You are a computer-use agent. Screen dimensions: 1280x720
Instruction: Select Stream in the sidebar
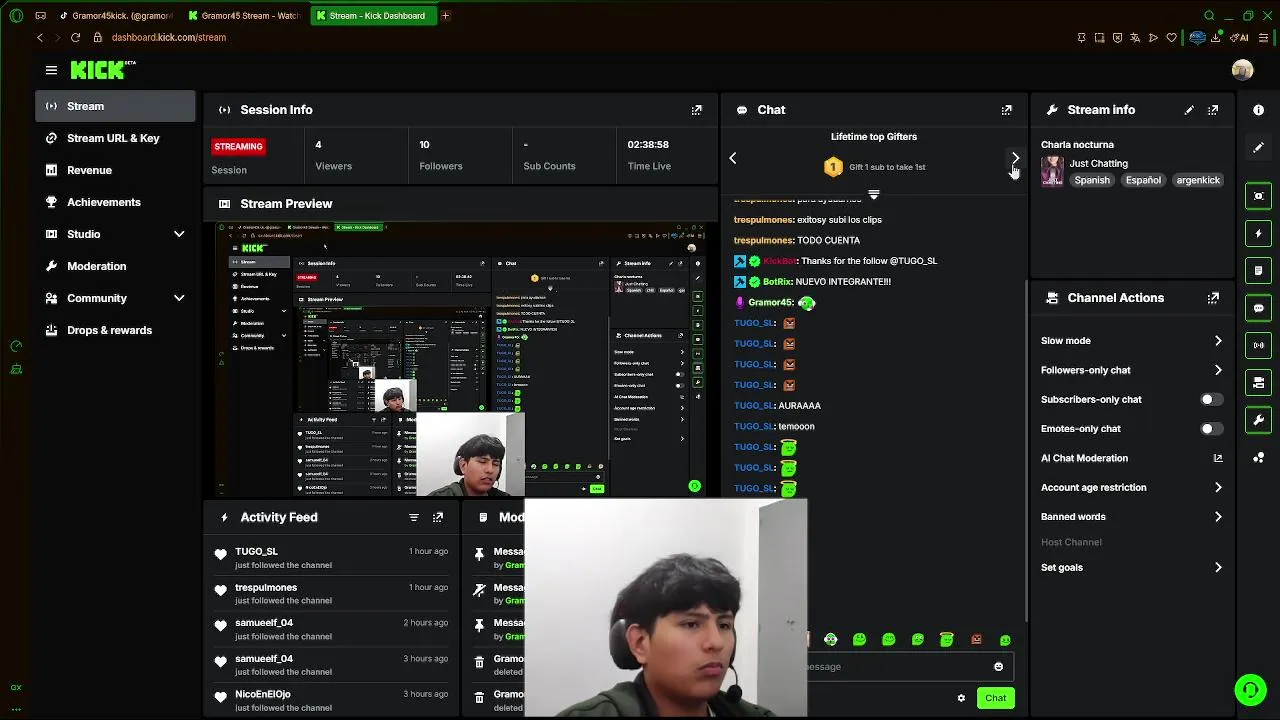(x=115, y=106)
